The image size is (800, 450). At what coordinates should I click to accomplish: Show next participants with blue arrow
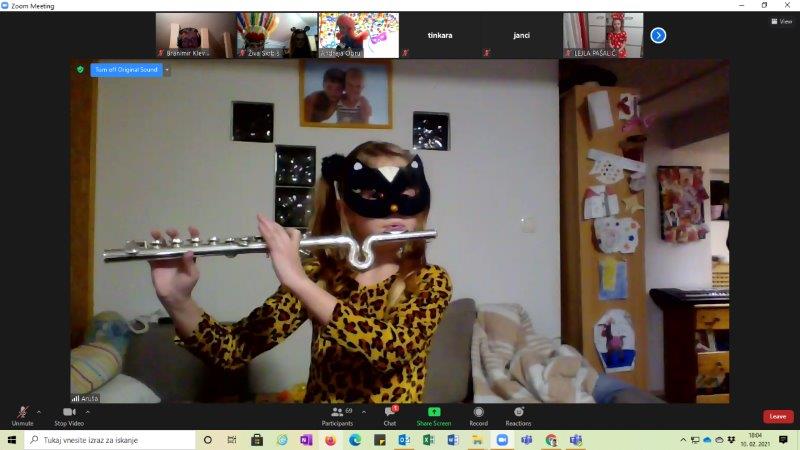(x=658, y=35)
